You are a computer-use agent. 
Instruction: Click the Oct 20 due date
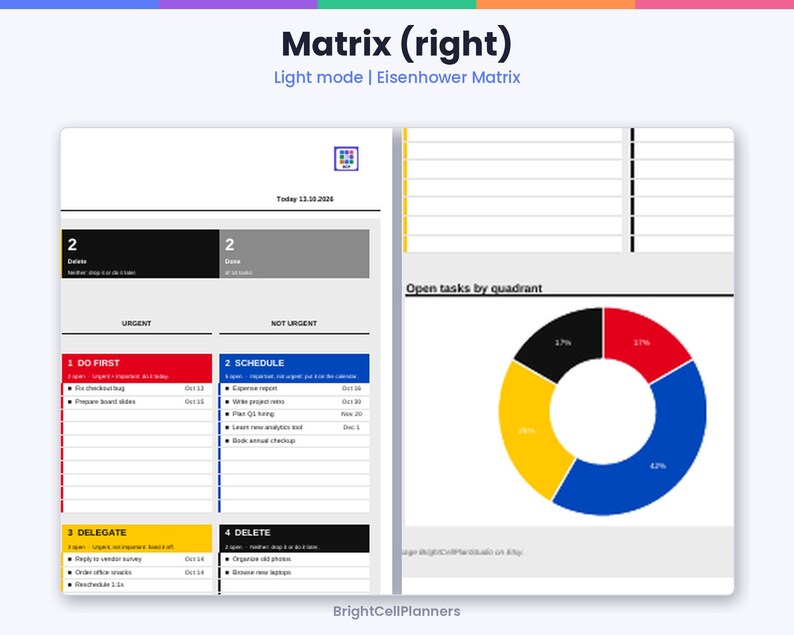tap(351, 402)
